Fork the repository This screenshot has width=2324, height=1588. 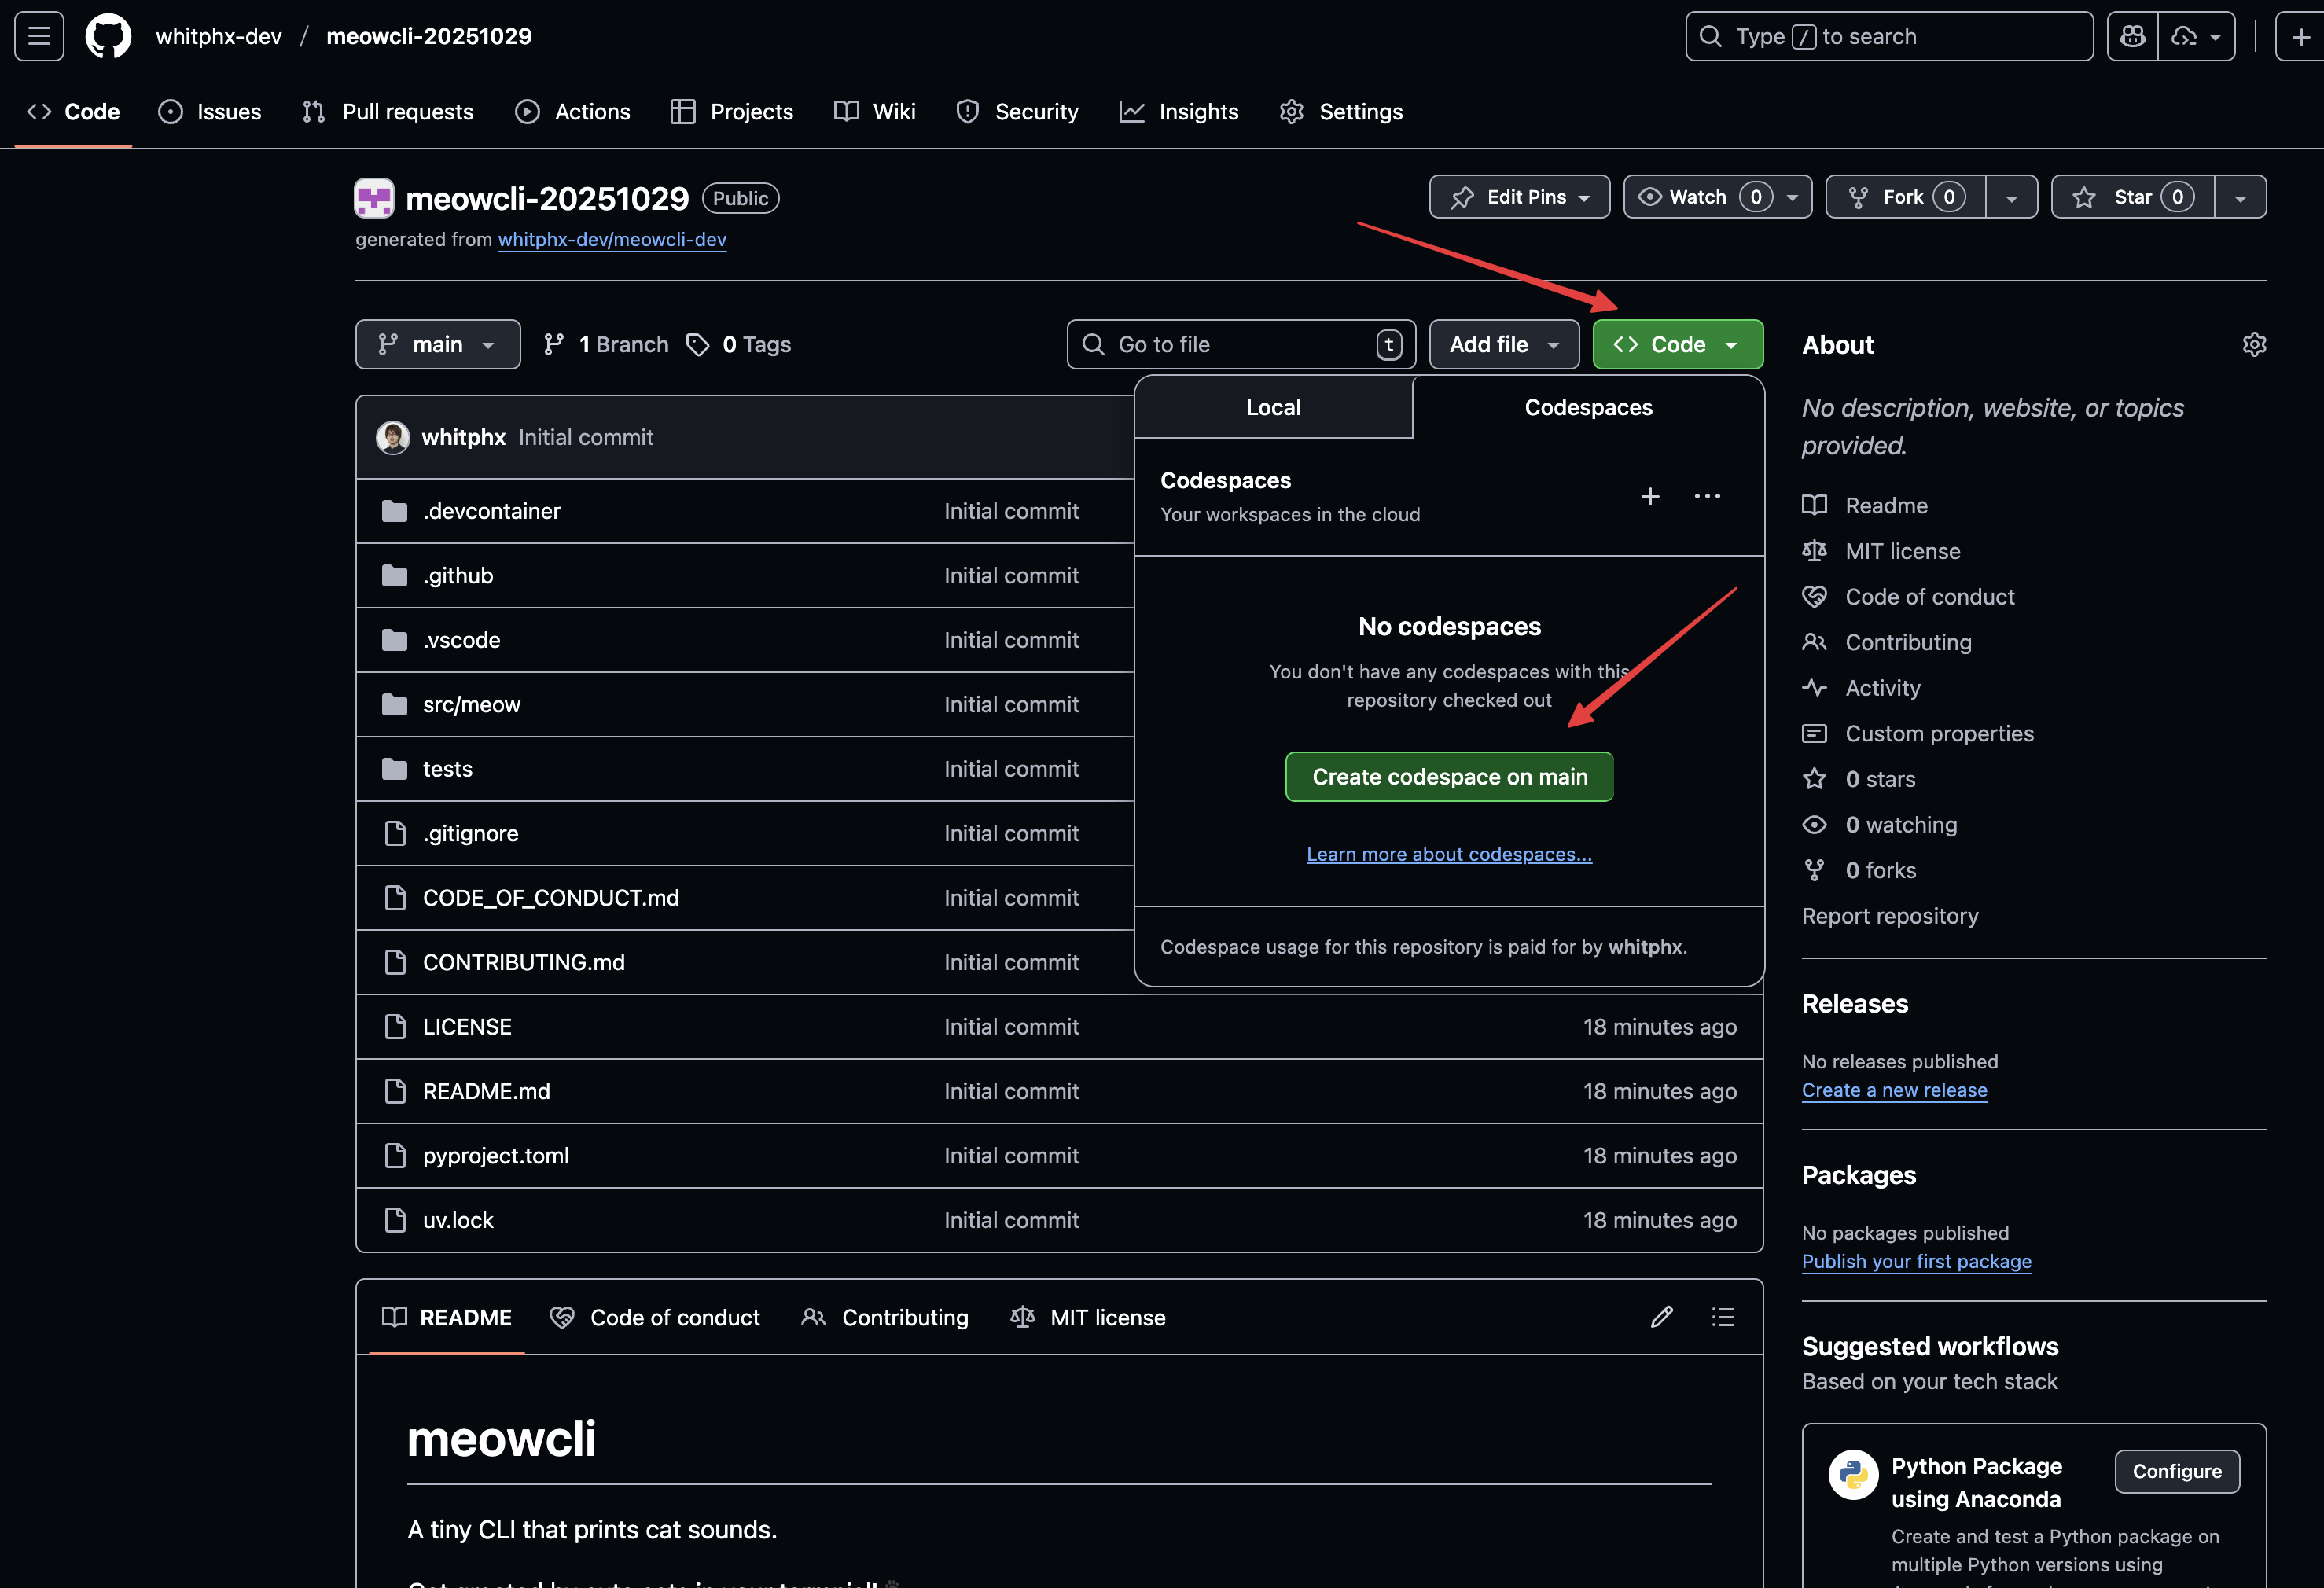[1905, 197]
